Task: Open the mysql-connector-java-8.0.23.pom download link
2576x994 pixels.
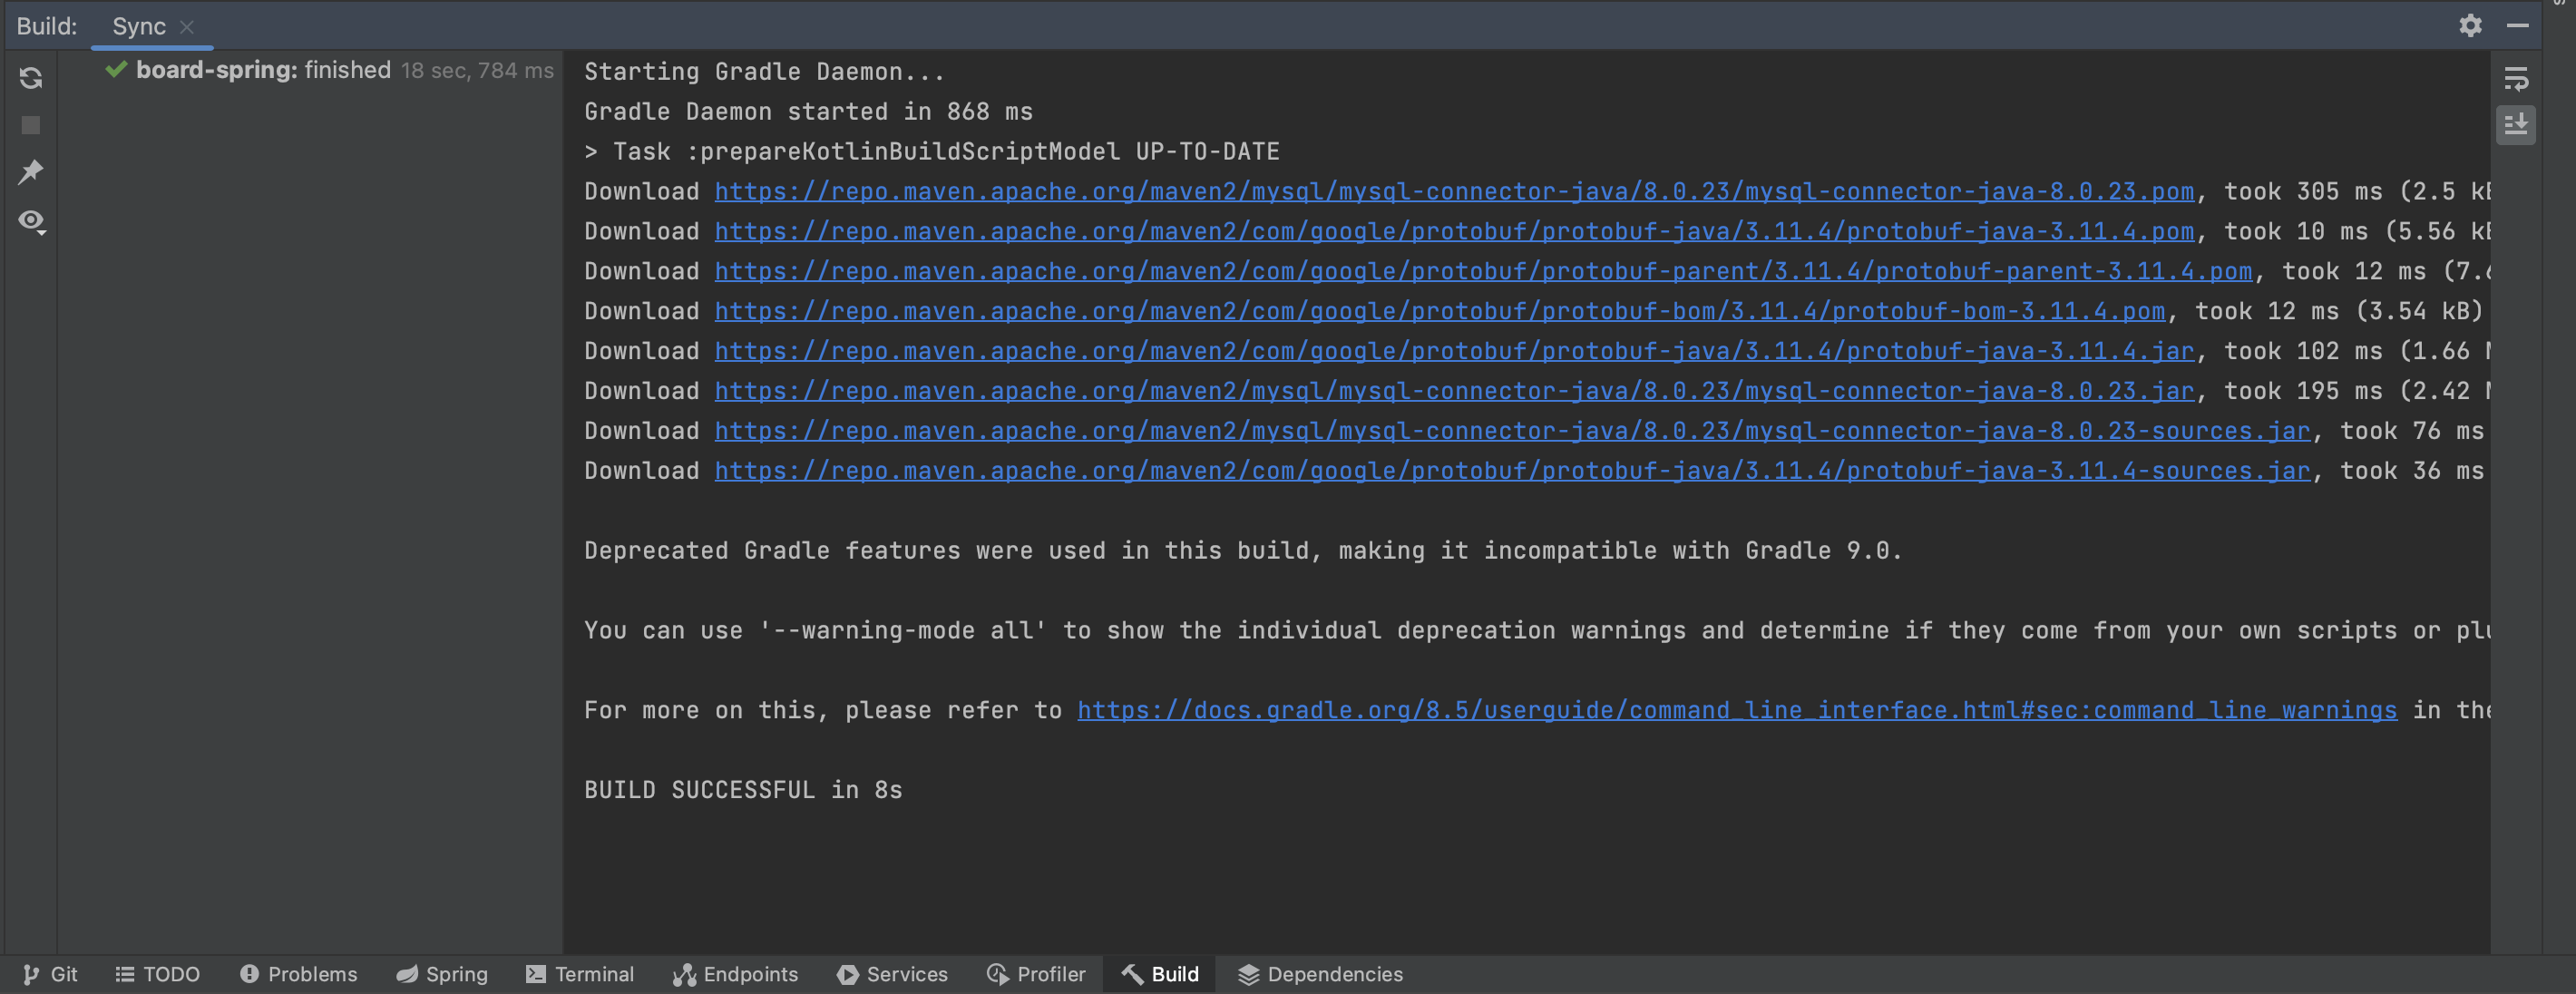Action: 1450,191
